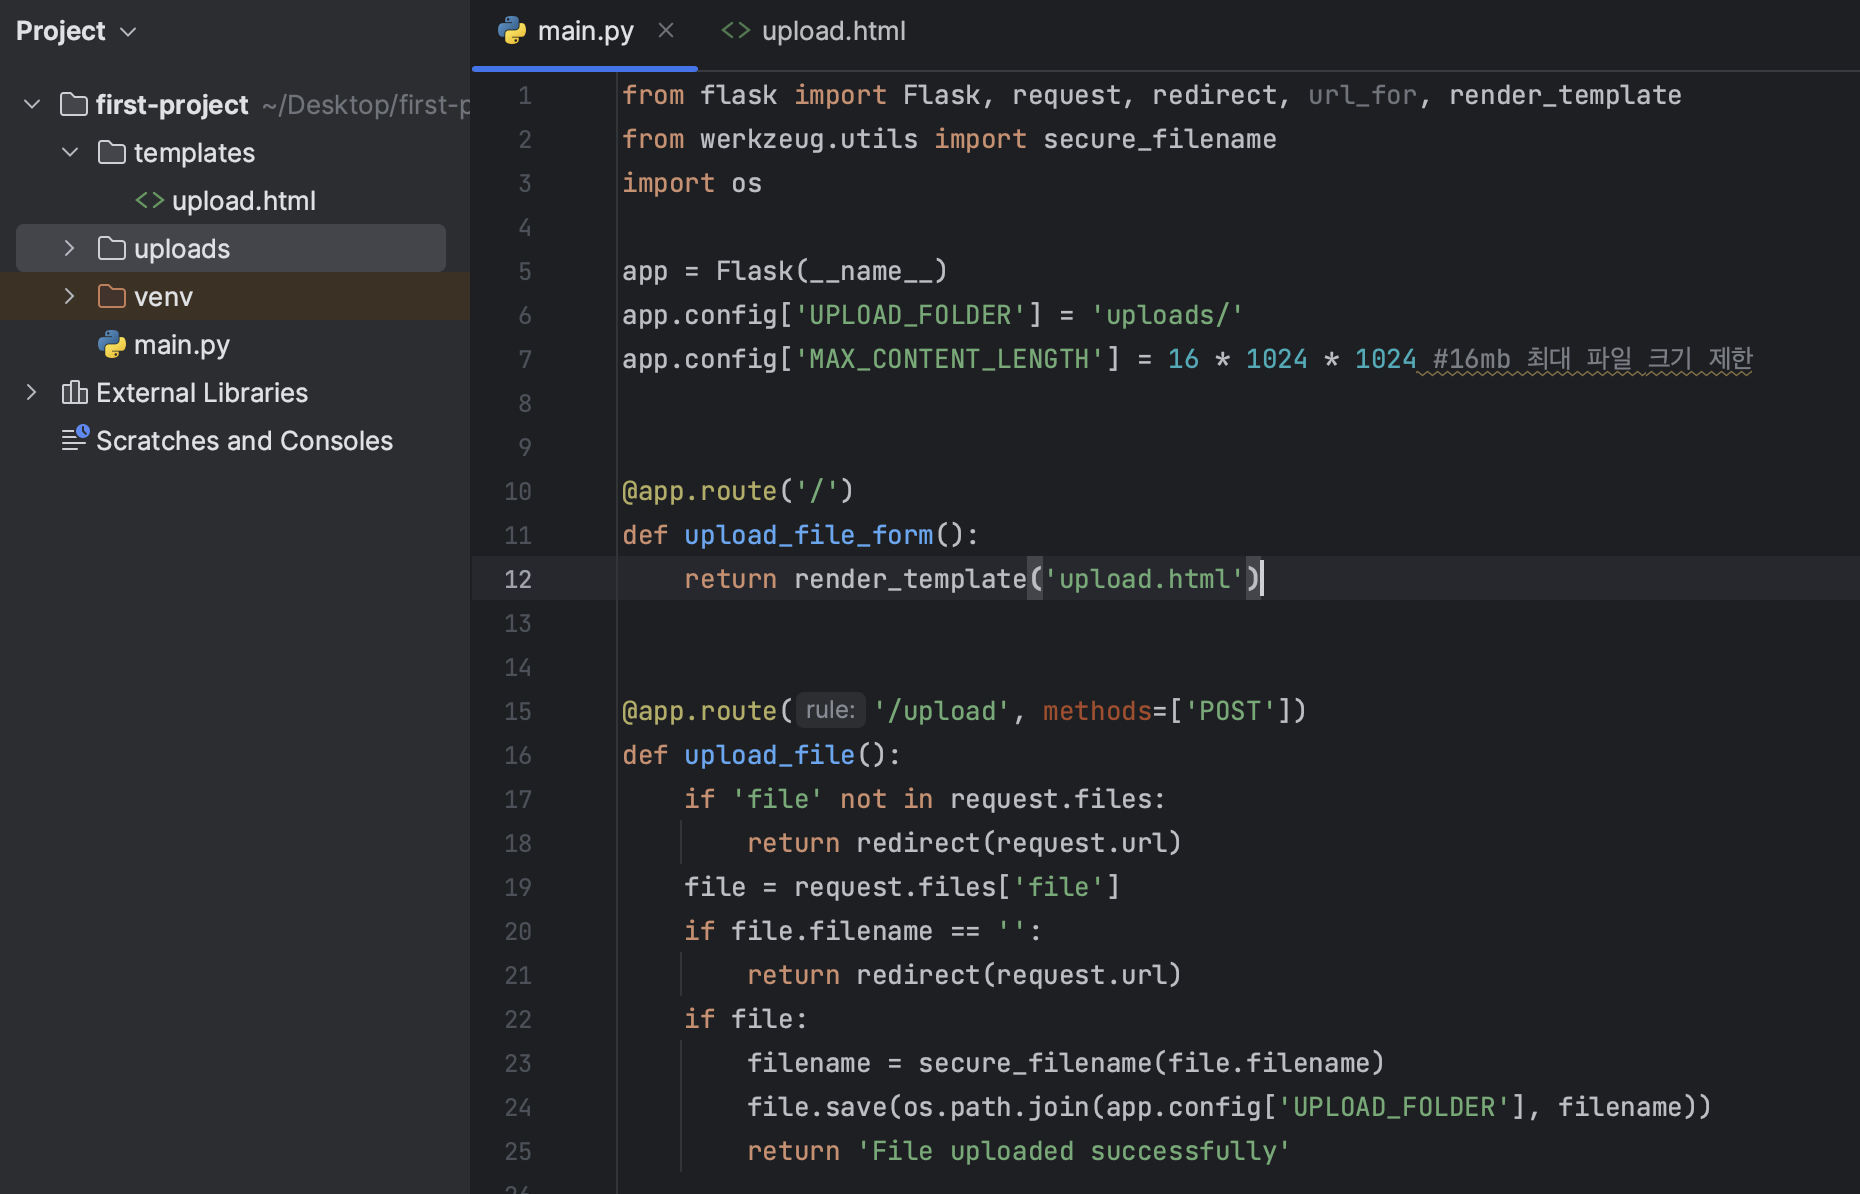Click function name 'upload_file' on line 16
The height and width of the screenshot is (1194, 1860).
[770, 755]
